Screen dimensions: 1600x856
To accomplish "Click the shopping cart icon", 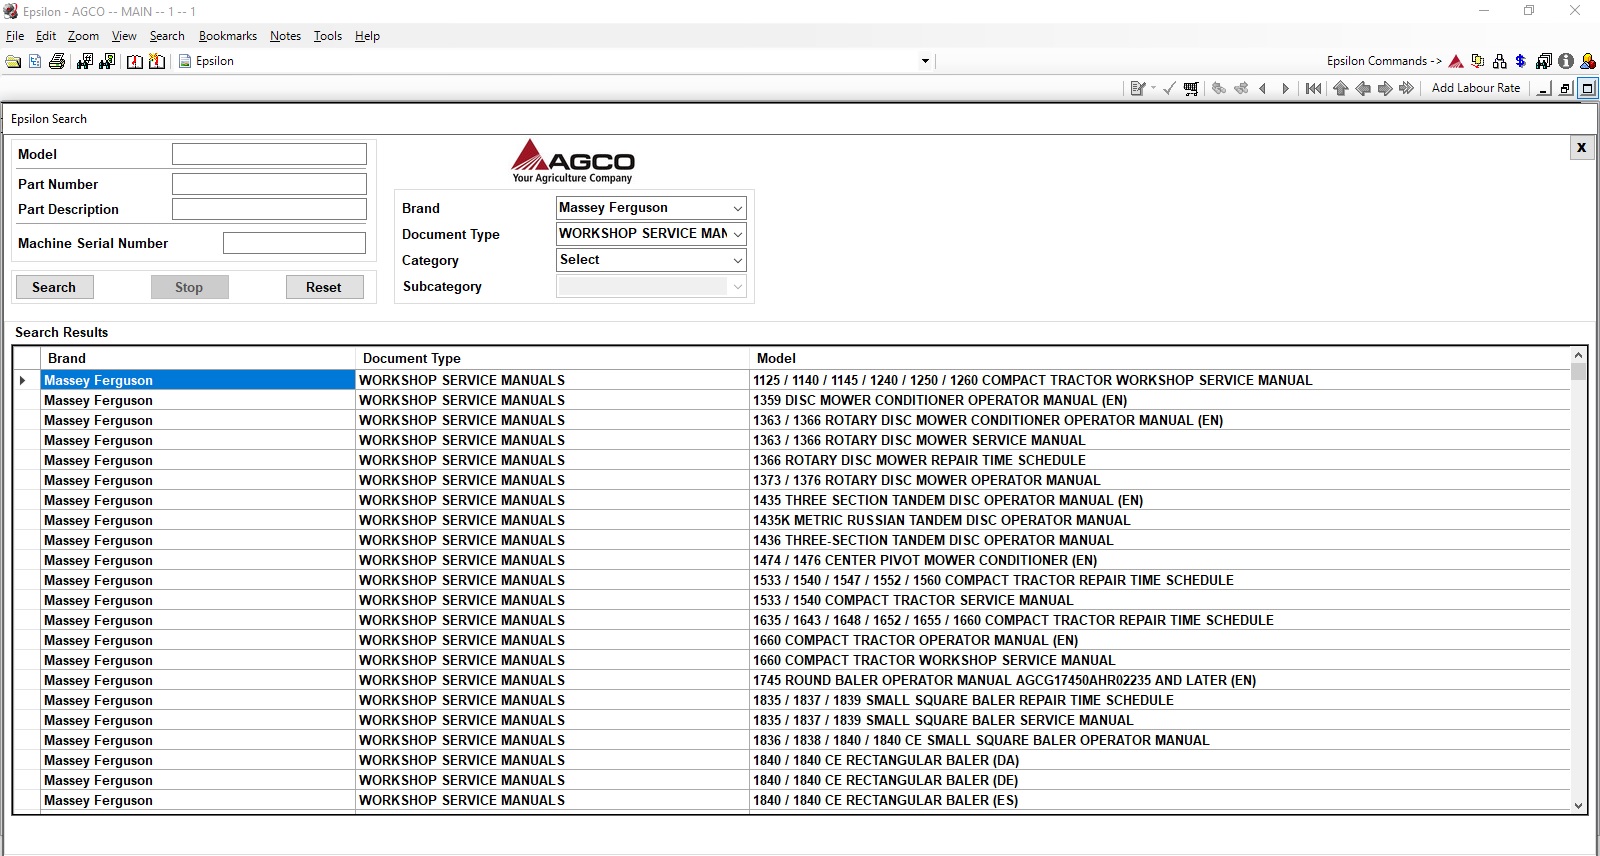I will 1191,88.
